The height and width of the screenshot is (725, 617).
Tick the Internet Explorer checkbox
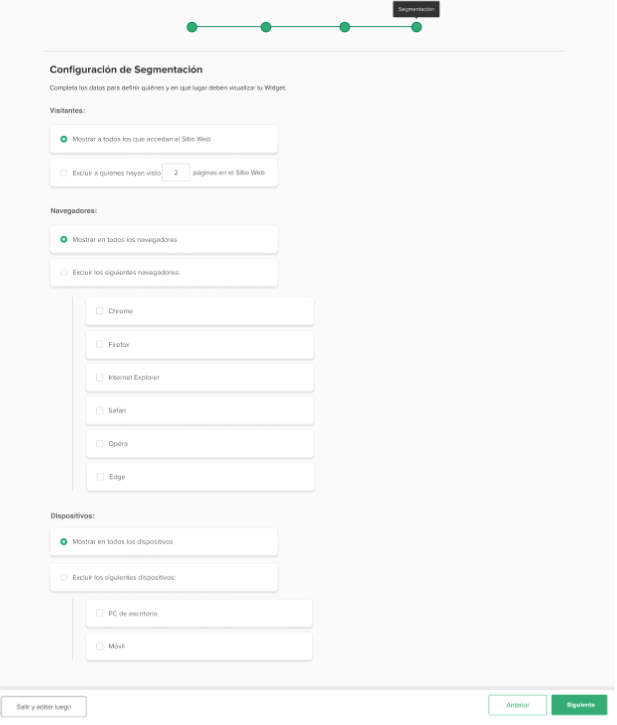click(99, 378)
